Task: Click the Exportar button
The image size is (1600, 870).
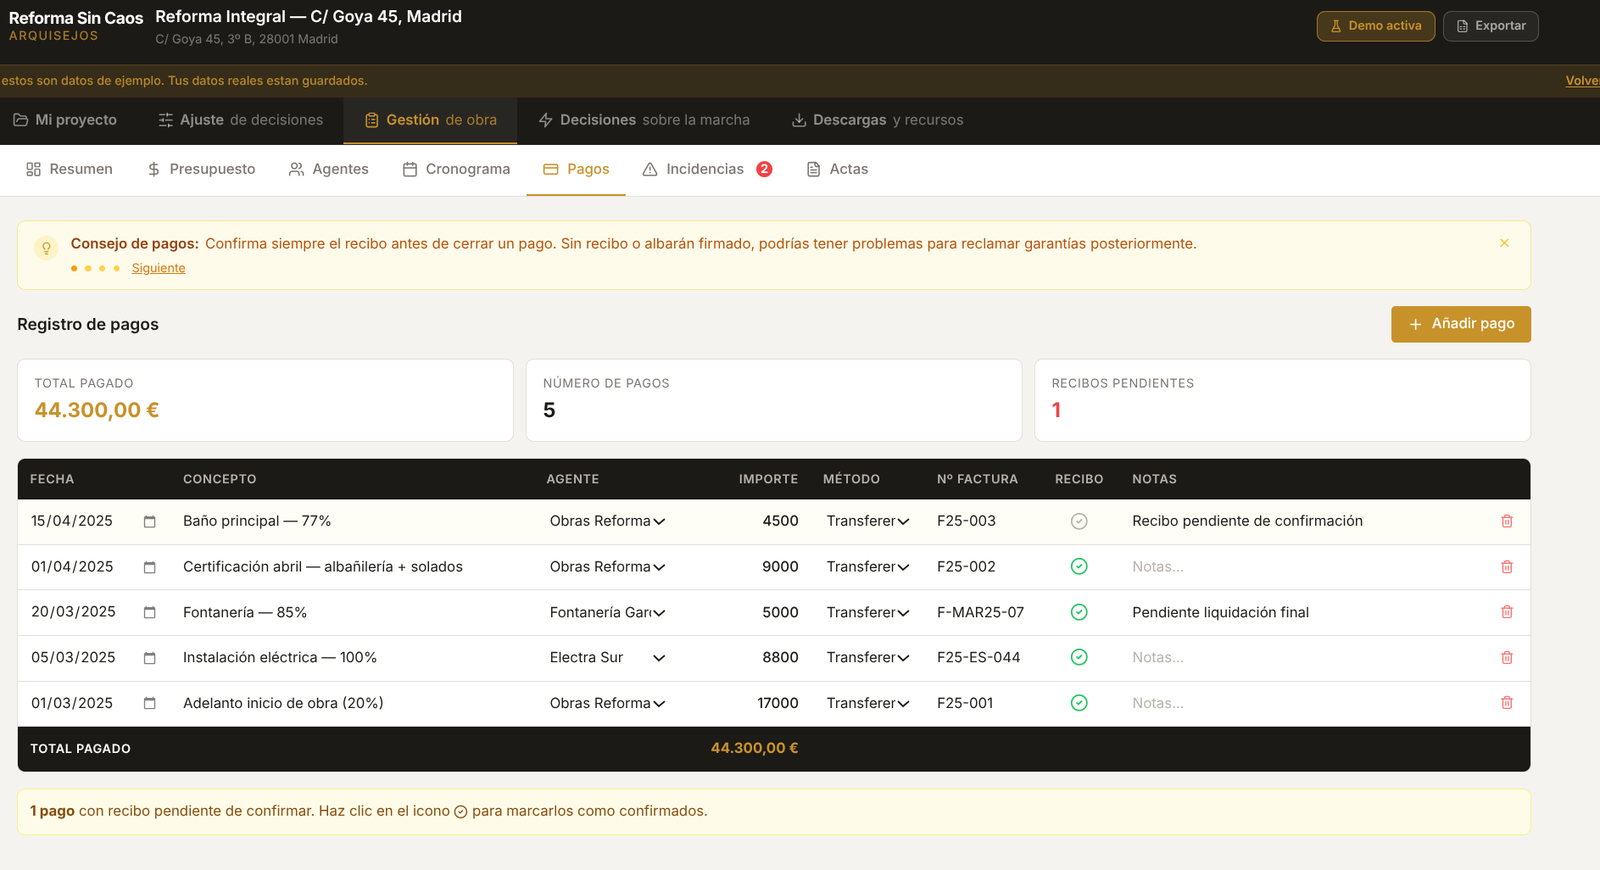Action: click(x=1491, y=26)
